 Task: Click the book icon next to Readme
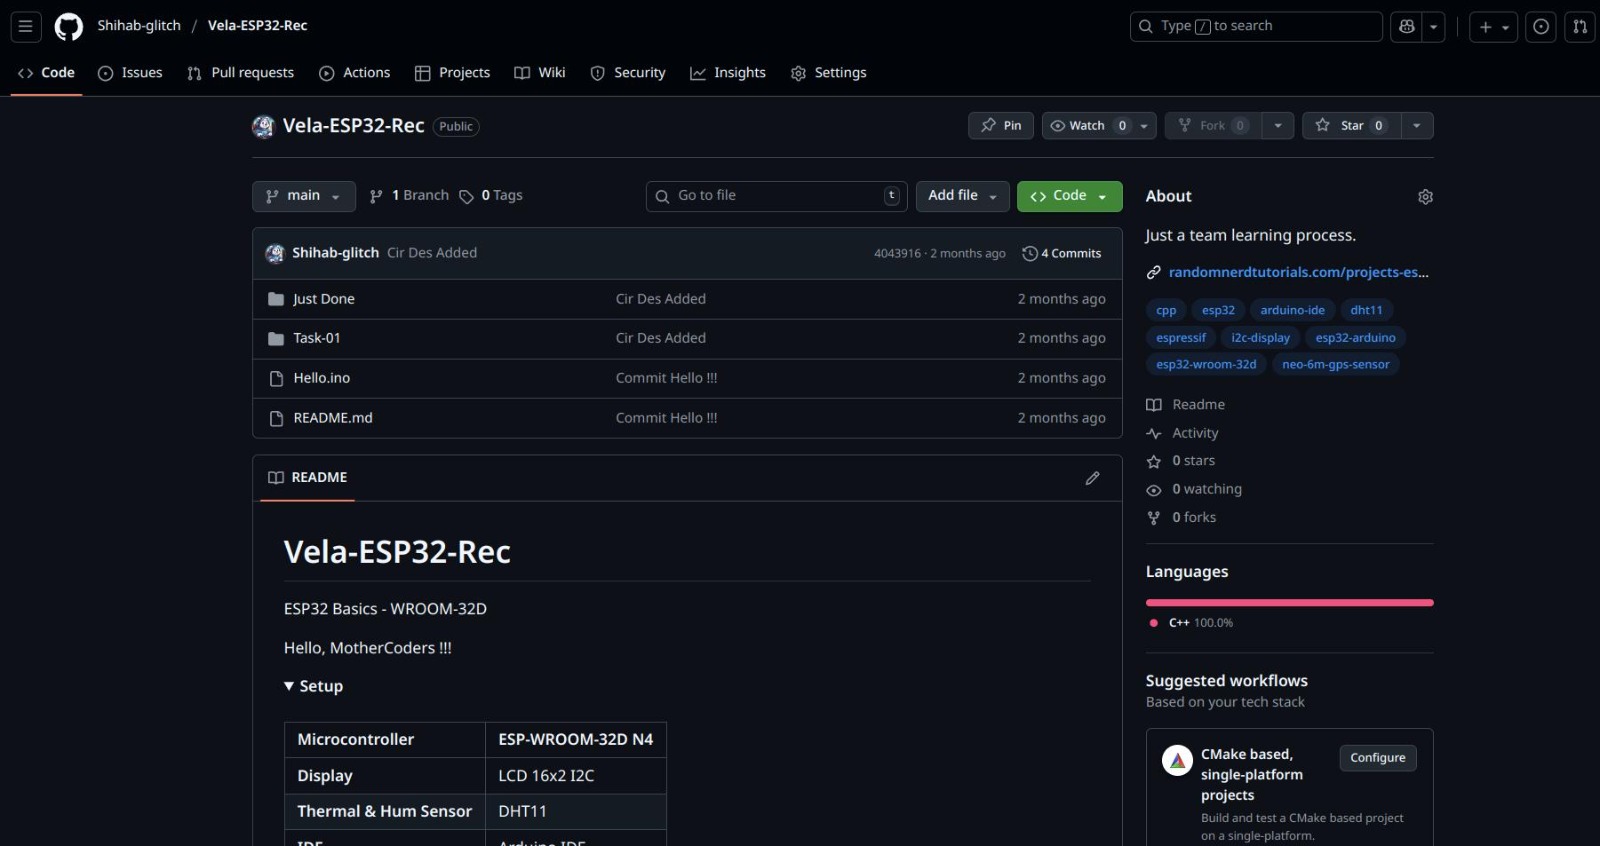[x=1153, y=405]
